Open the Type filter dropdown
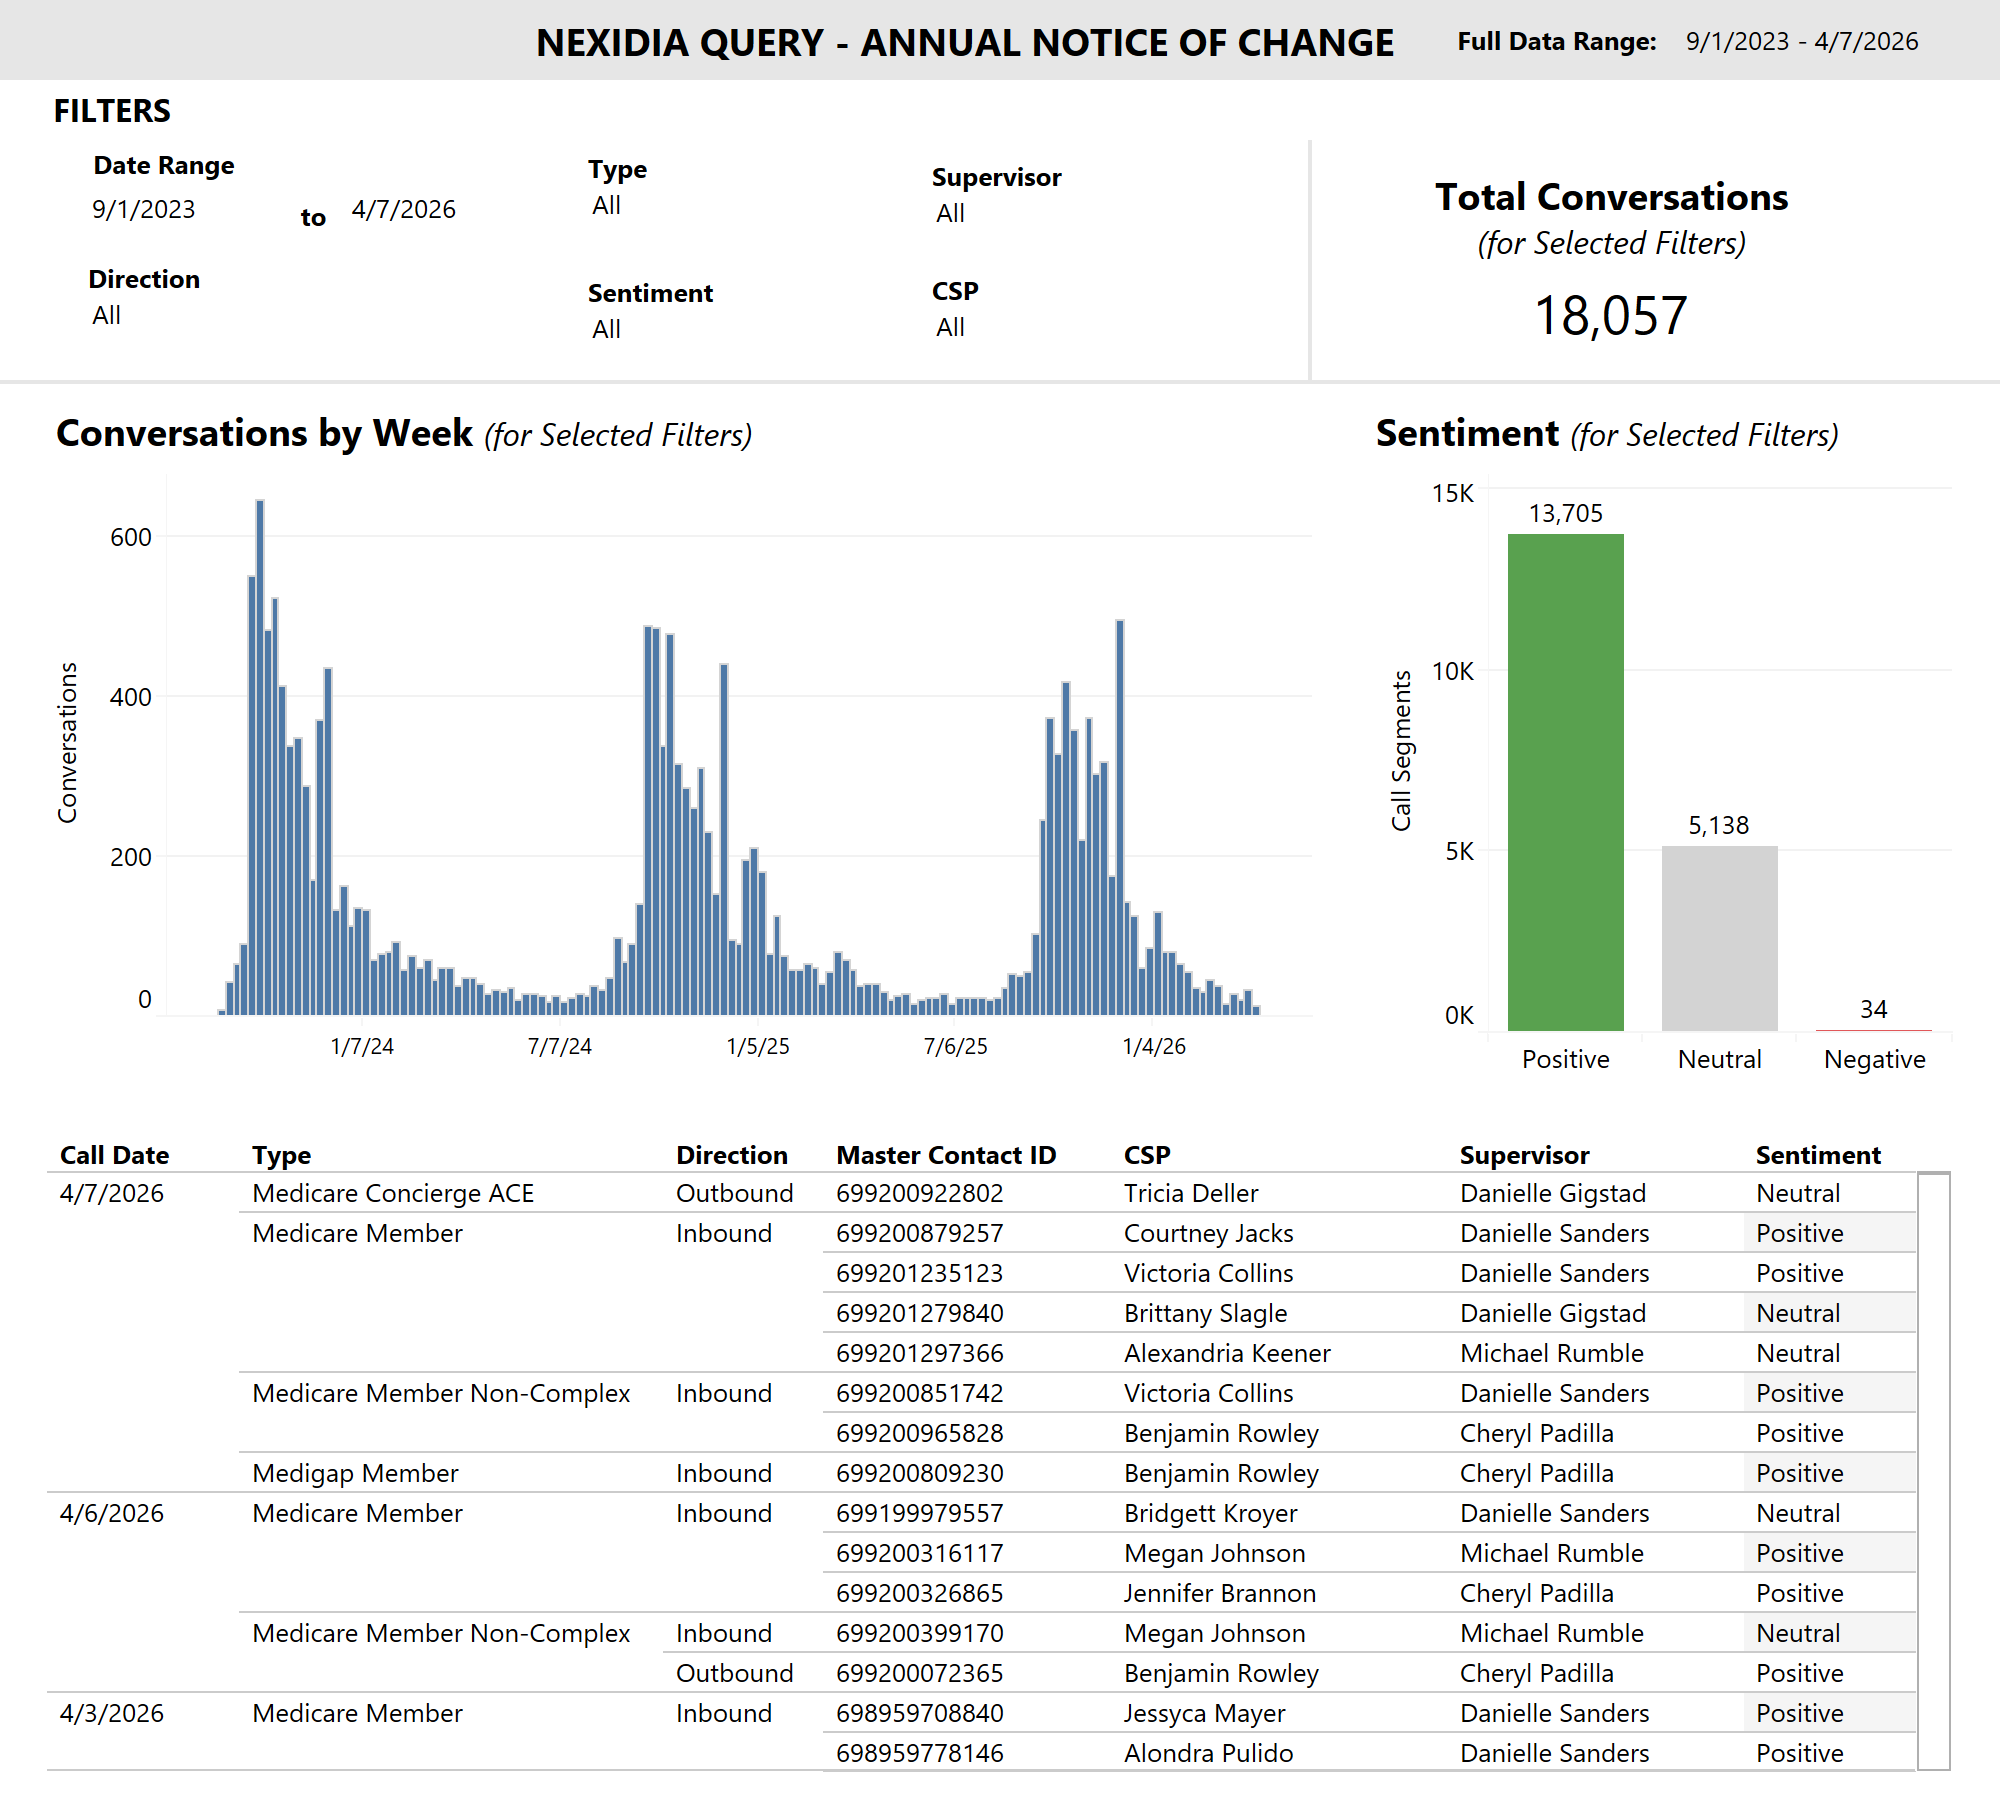Image resolution: width=2000 pixels, height=1800 pixels. click(608, 204)
